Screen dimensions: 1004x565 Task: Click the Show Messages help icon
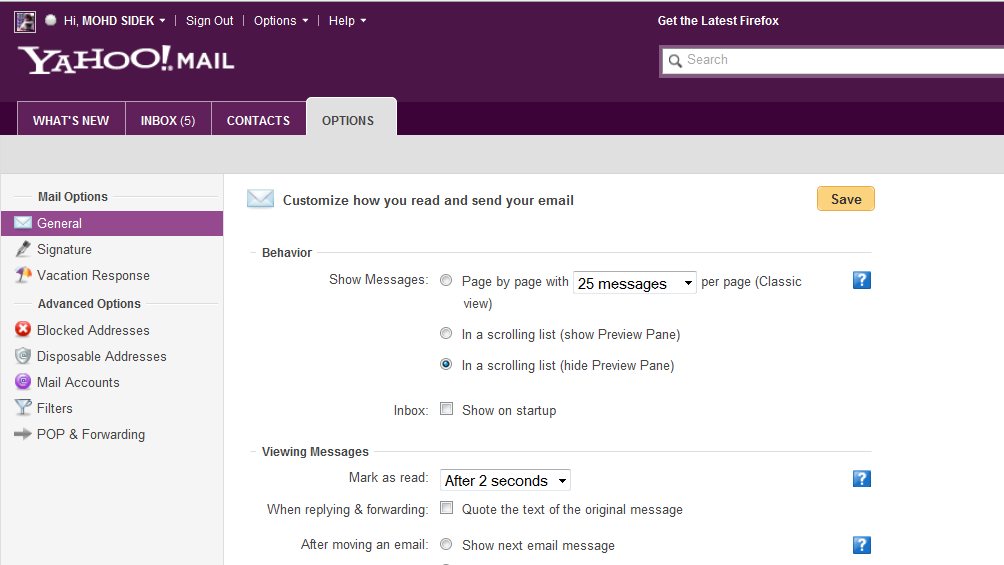point(862,280)
